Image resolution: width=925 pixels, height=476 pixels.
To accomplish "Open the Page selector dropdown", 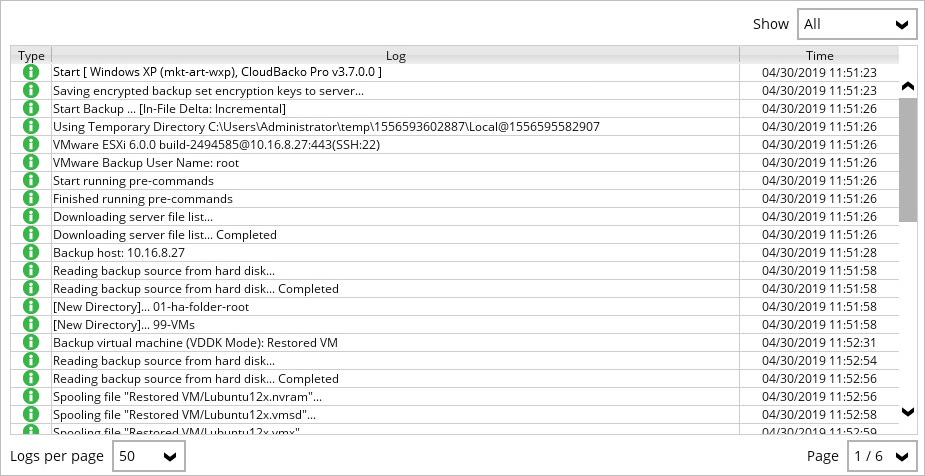I will pos(881,456).
